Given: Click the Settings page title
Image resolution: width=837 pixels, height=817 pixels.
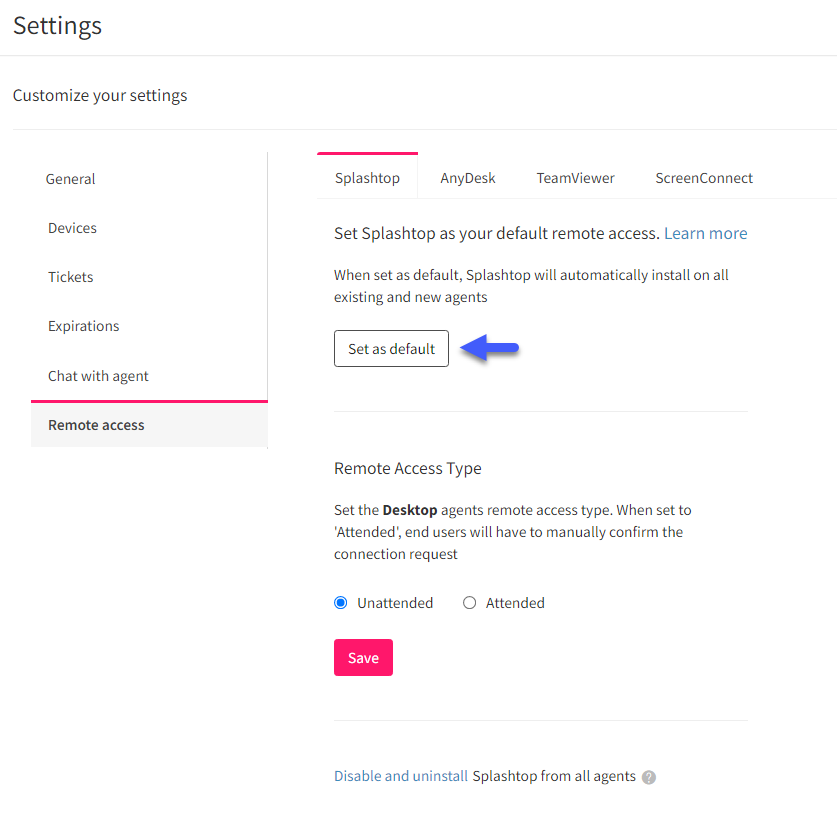Looking at the screenshot, I should [x=57, y=26].
